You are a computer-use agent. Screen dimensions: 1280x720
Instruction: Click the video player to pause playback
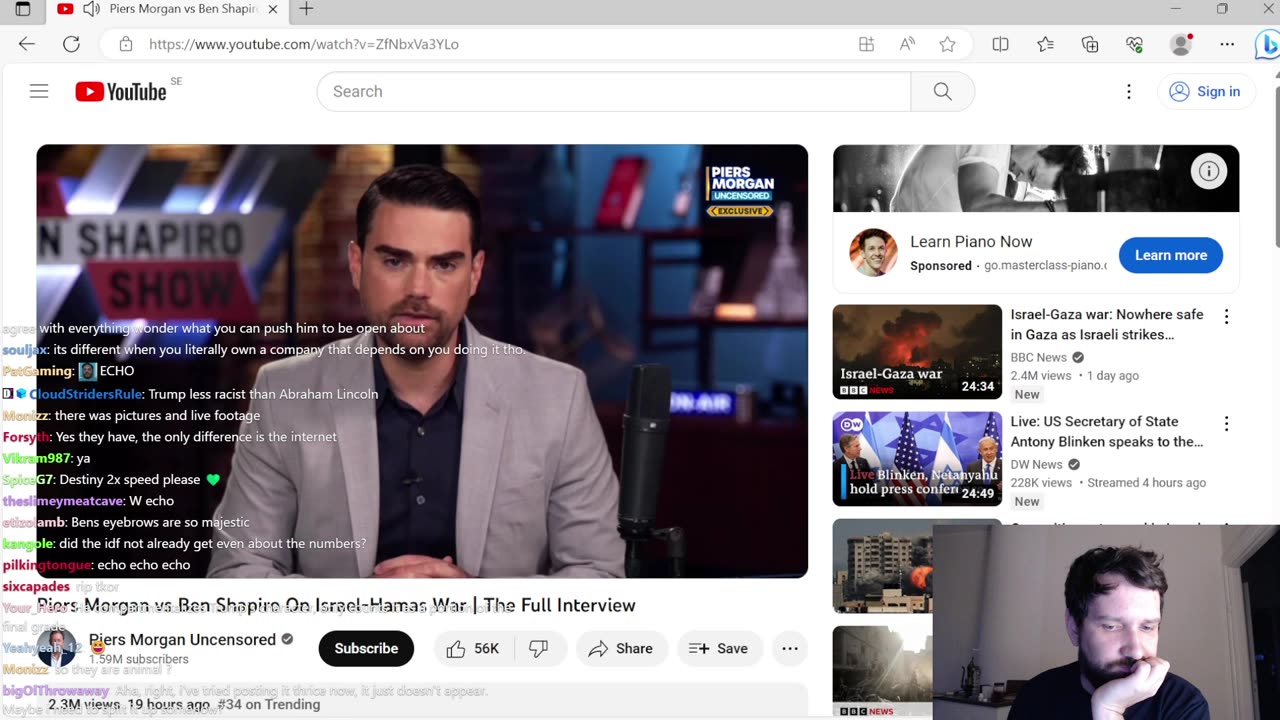[422, 361]
